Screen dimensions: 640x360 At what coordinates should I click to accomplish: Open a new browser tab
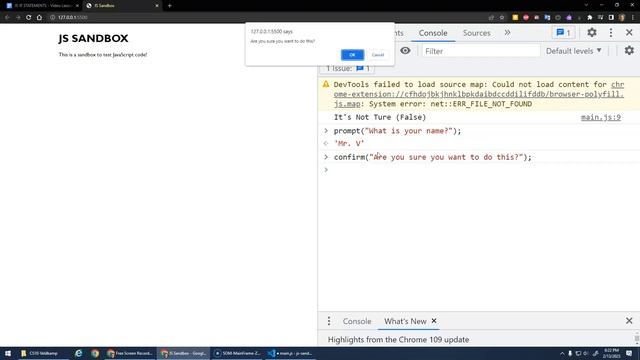point(169,6)
